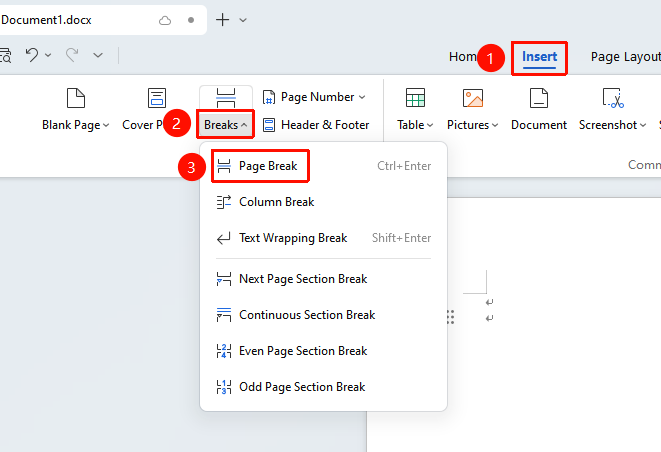Expand the Blank Page dropdown arrow
Viewport: 661px width, 452px height.
point(106,125)
